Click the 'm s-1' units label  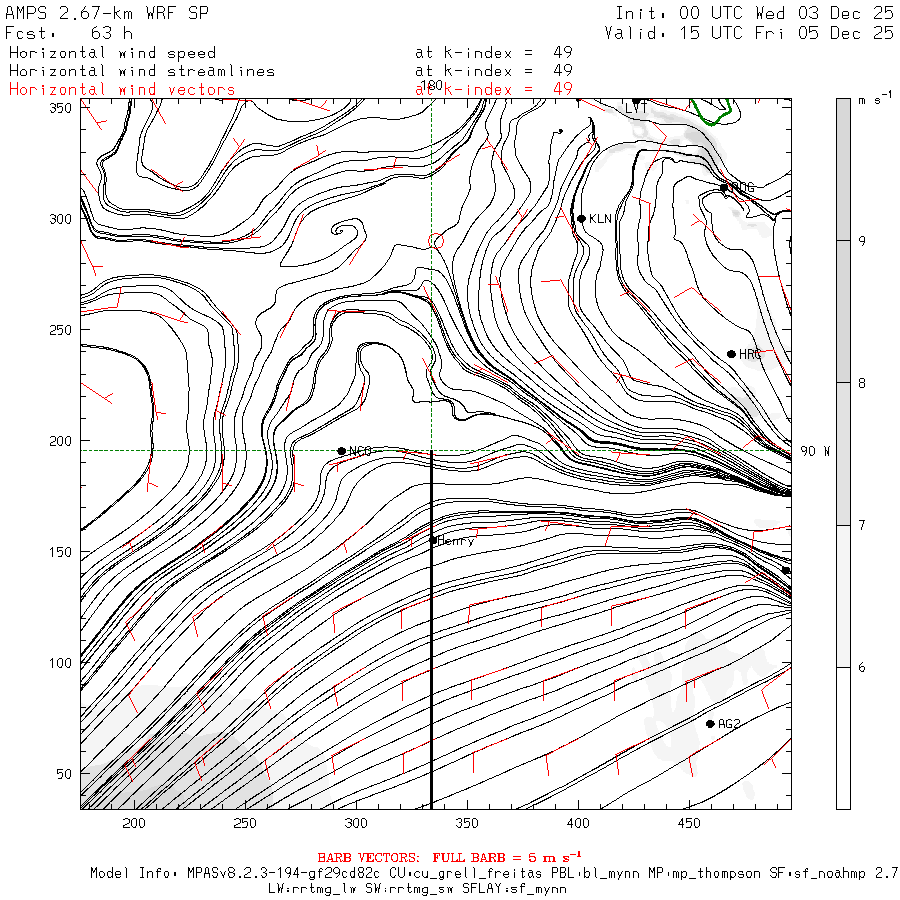tap(875, 98)
